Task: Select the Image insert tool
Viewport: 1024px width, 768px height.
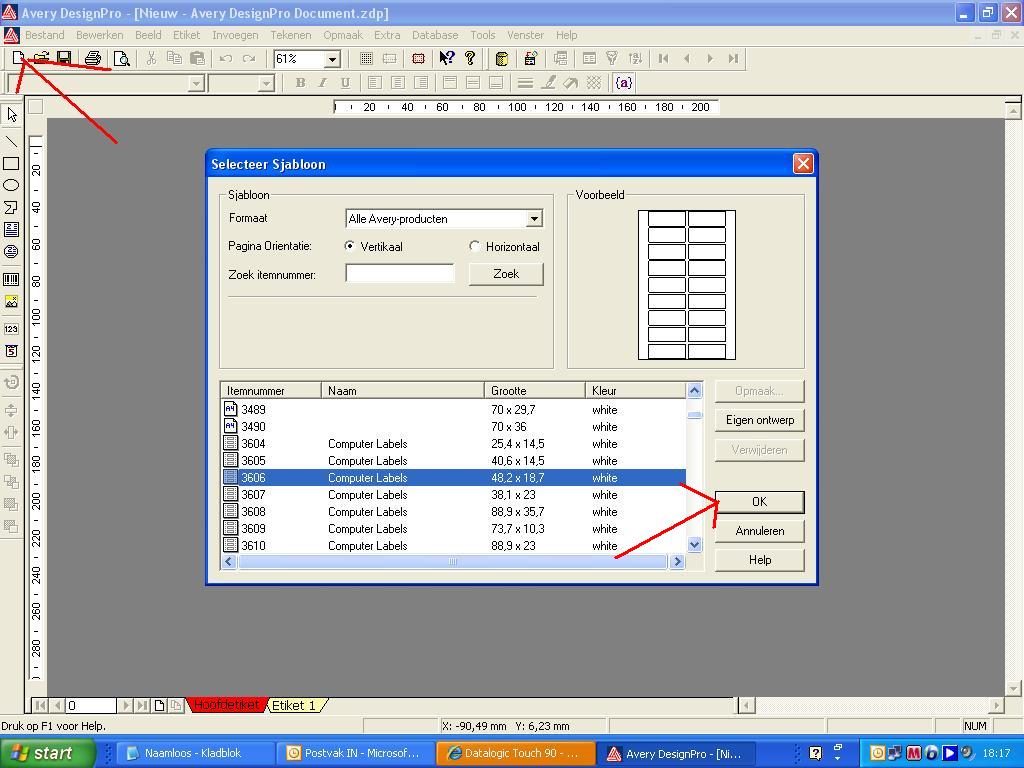Action: (x=12, y=301)
